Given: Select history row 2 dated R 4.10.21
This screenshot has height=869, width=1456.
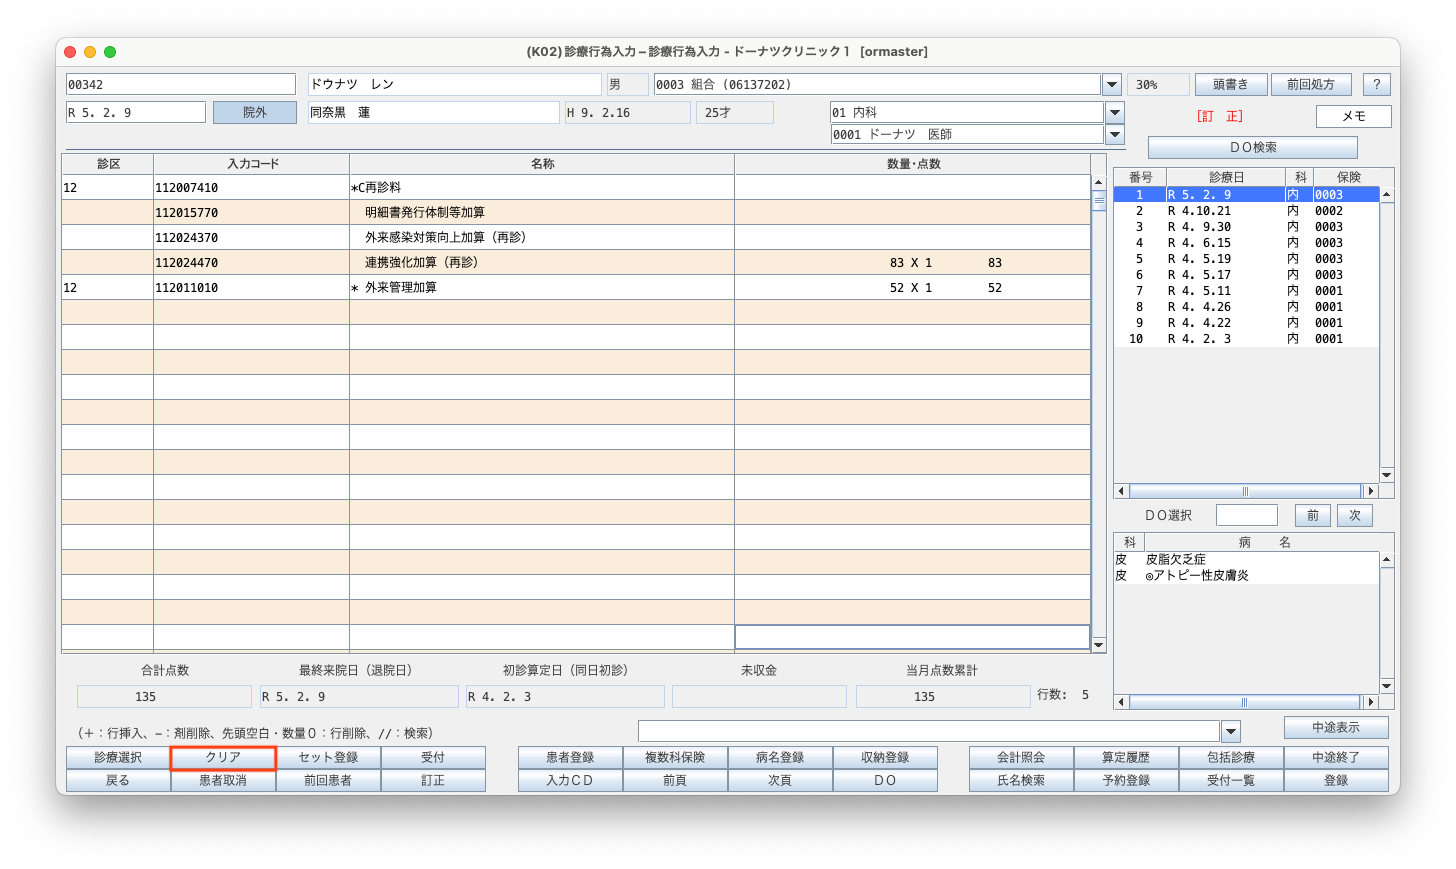Looking at the screenshot, I should coord(1246,211).
